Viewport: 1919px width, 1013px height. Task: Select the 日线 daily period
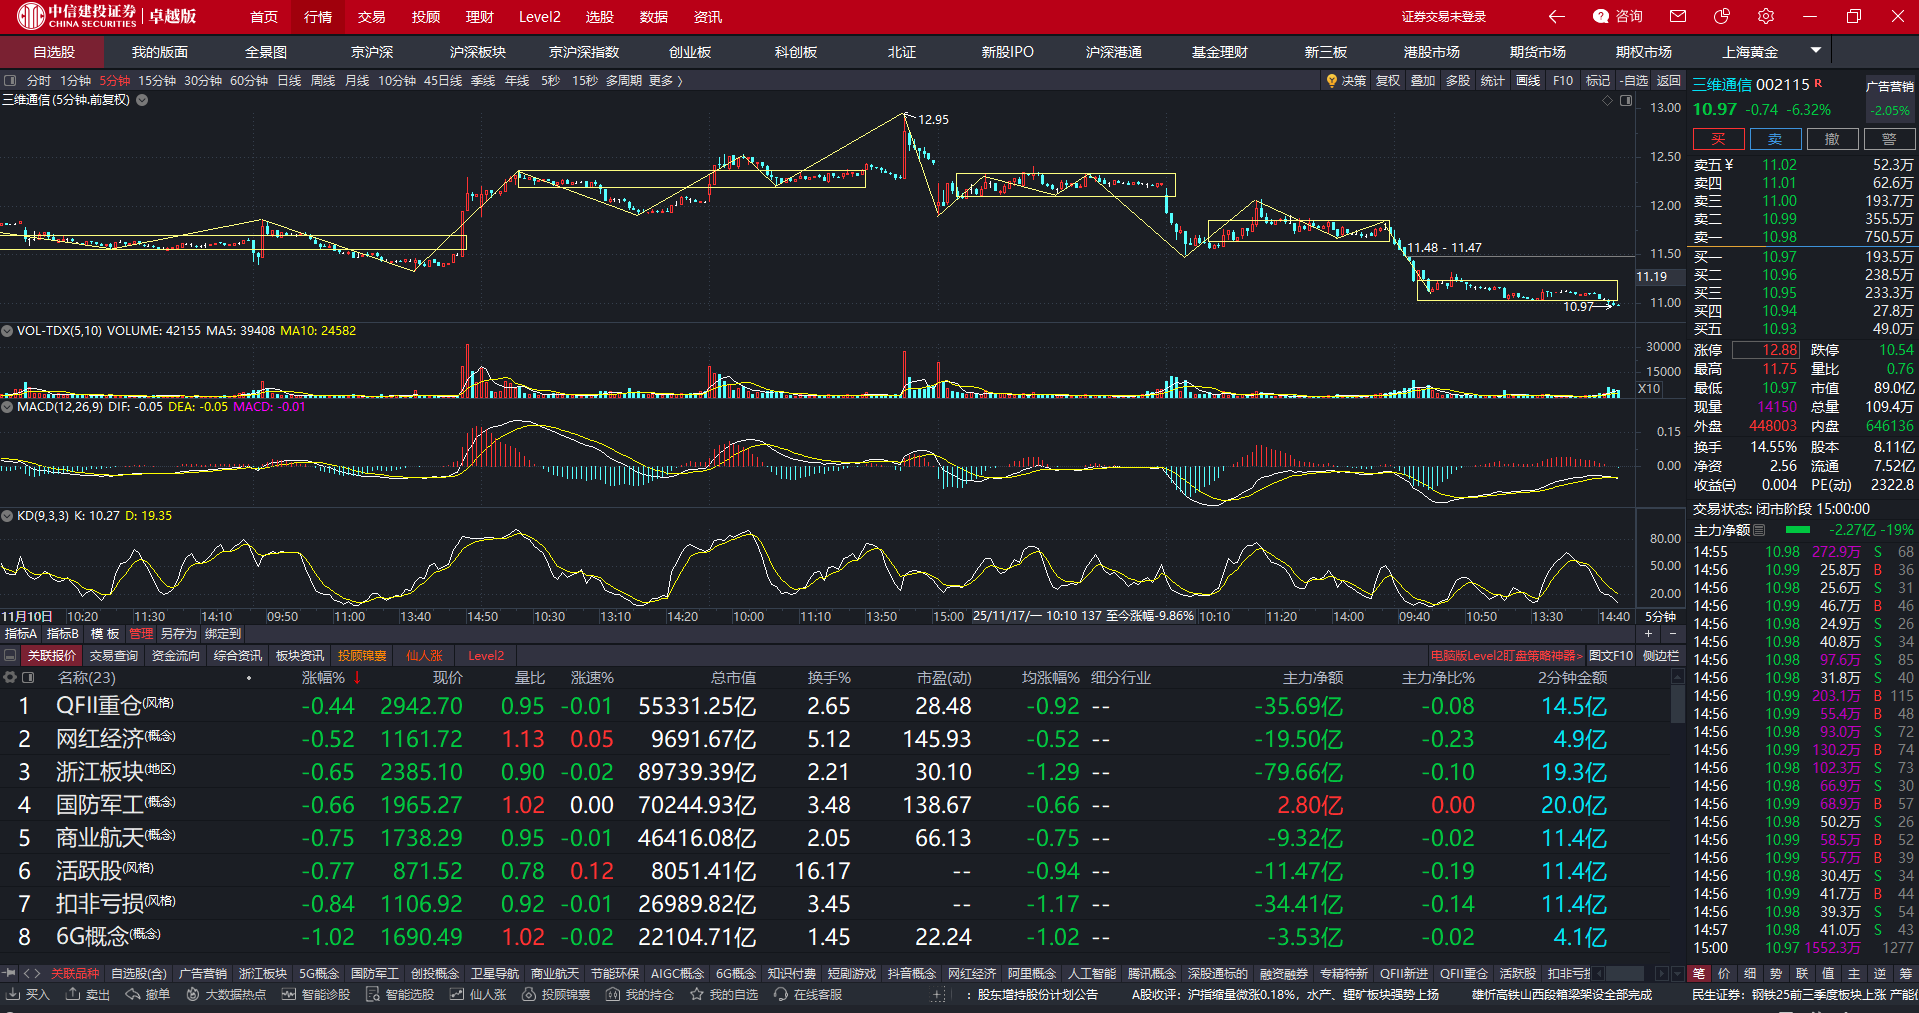click(289, 81)
